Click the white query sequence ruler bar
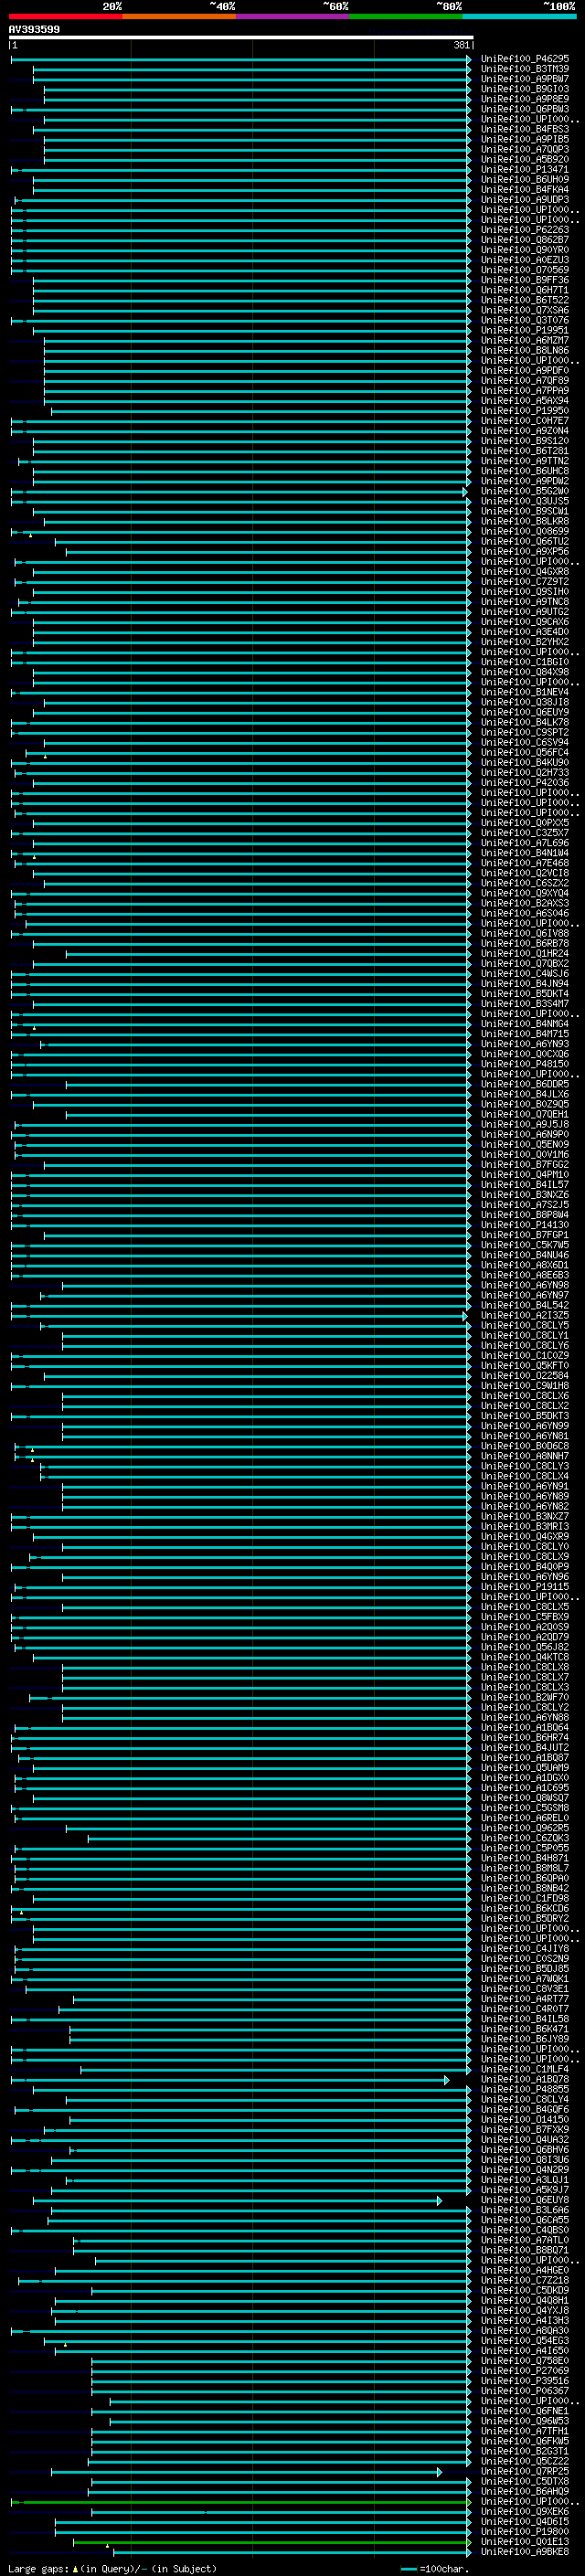 [x=241, y=37]
